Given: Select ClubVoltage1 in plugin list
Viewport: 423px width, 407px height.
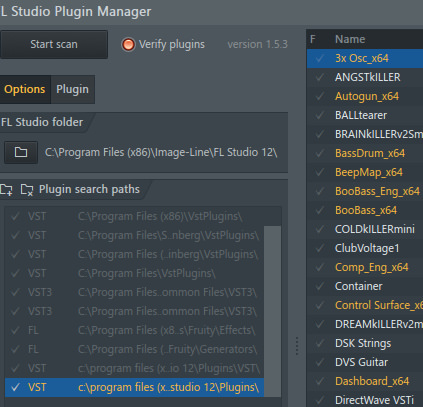Looking at the screenshot, I should pyautogui.click(x=367, y=248).
